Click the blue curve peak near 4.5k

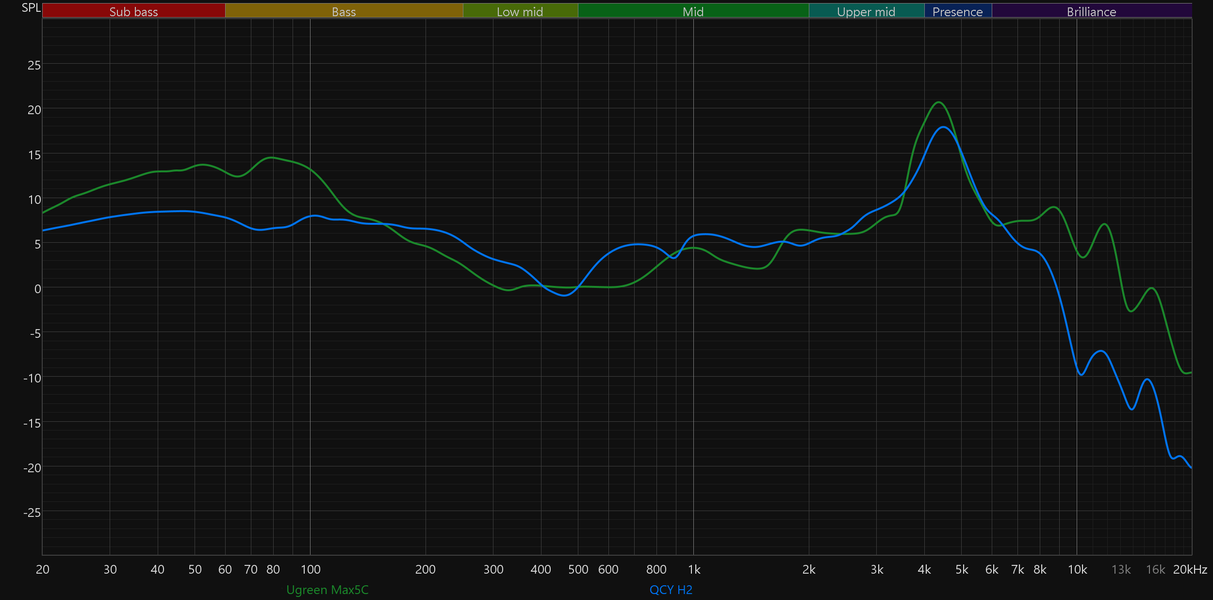click(x=943, y=127)
